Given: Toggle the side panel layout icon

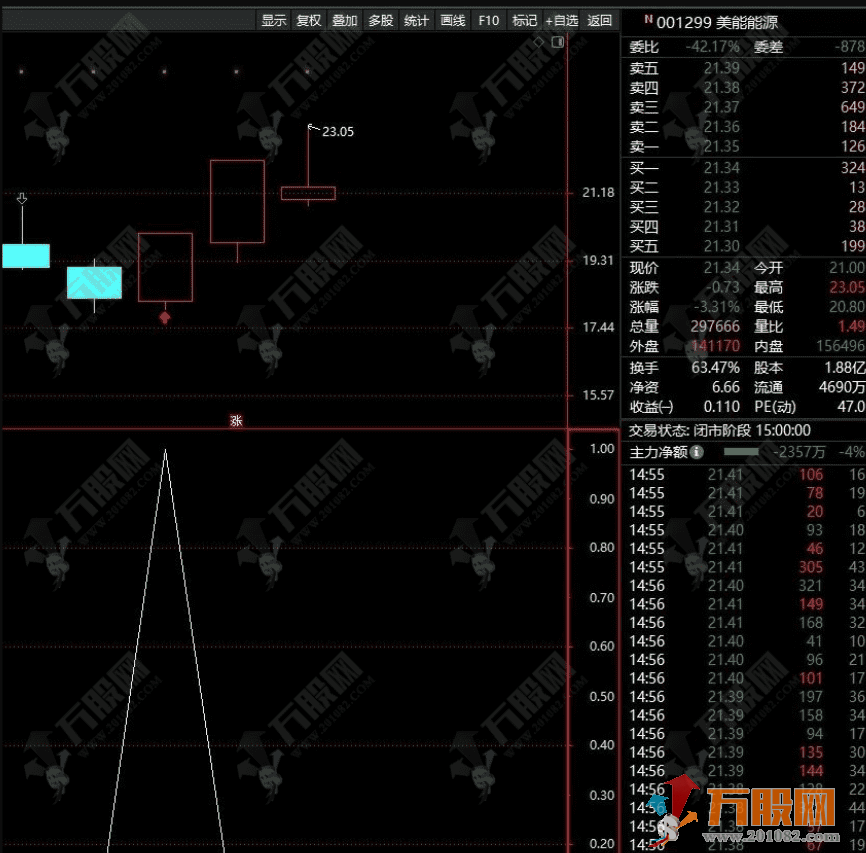Looking at the screenshot, I should 558,42.
